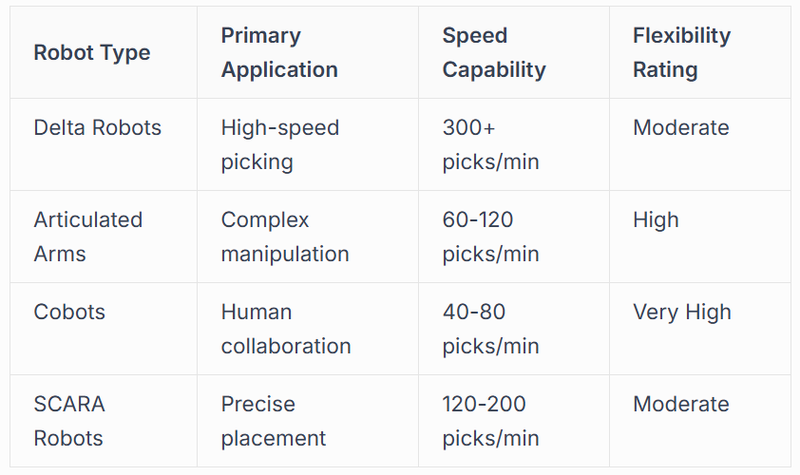Click the Speed Capability column header
Image resolution: width=800 pixels, height=475 pixels.
click(x=494, y=53)
